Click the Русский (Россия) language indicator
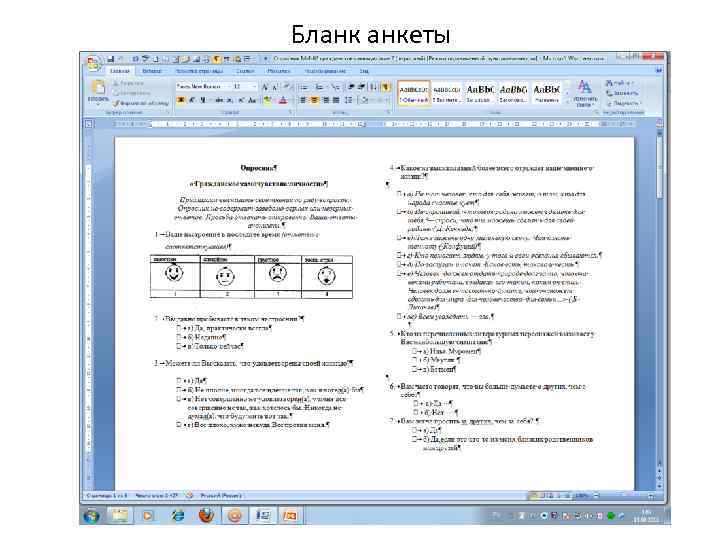Image resolution: width=720 pixels, height=540 pixels. pos(221,496)
